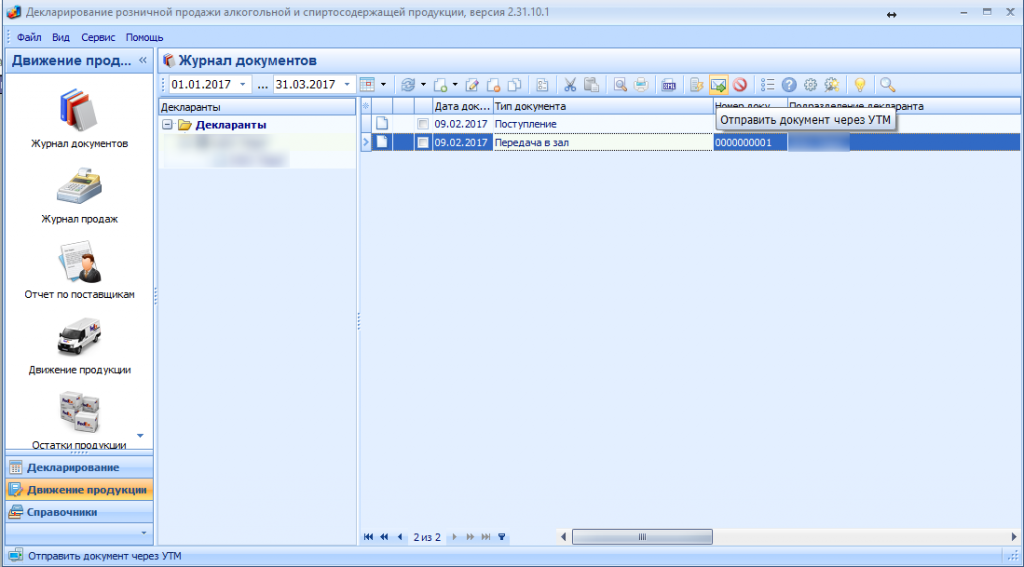Click the scissors cut icon in toolbar
The width and height of the screenshot is (1024, 567).
(570, 85)
